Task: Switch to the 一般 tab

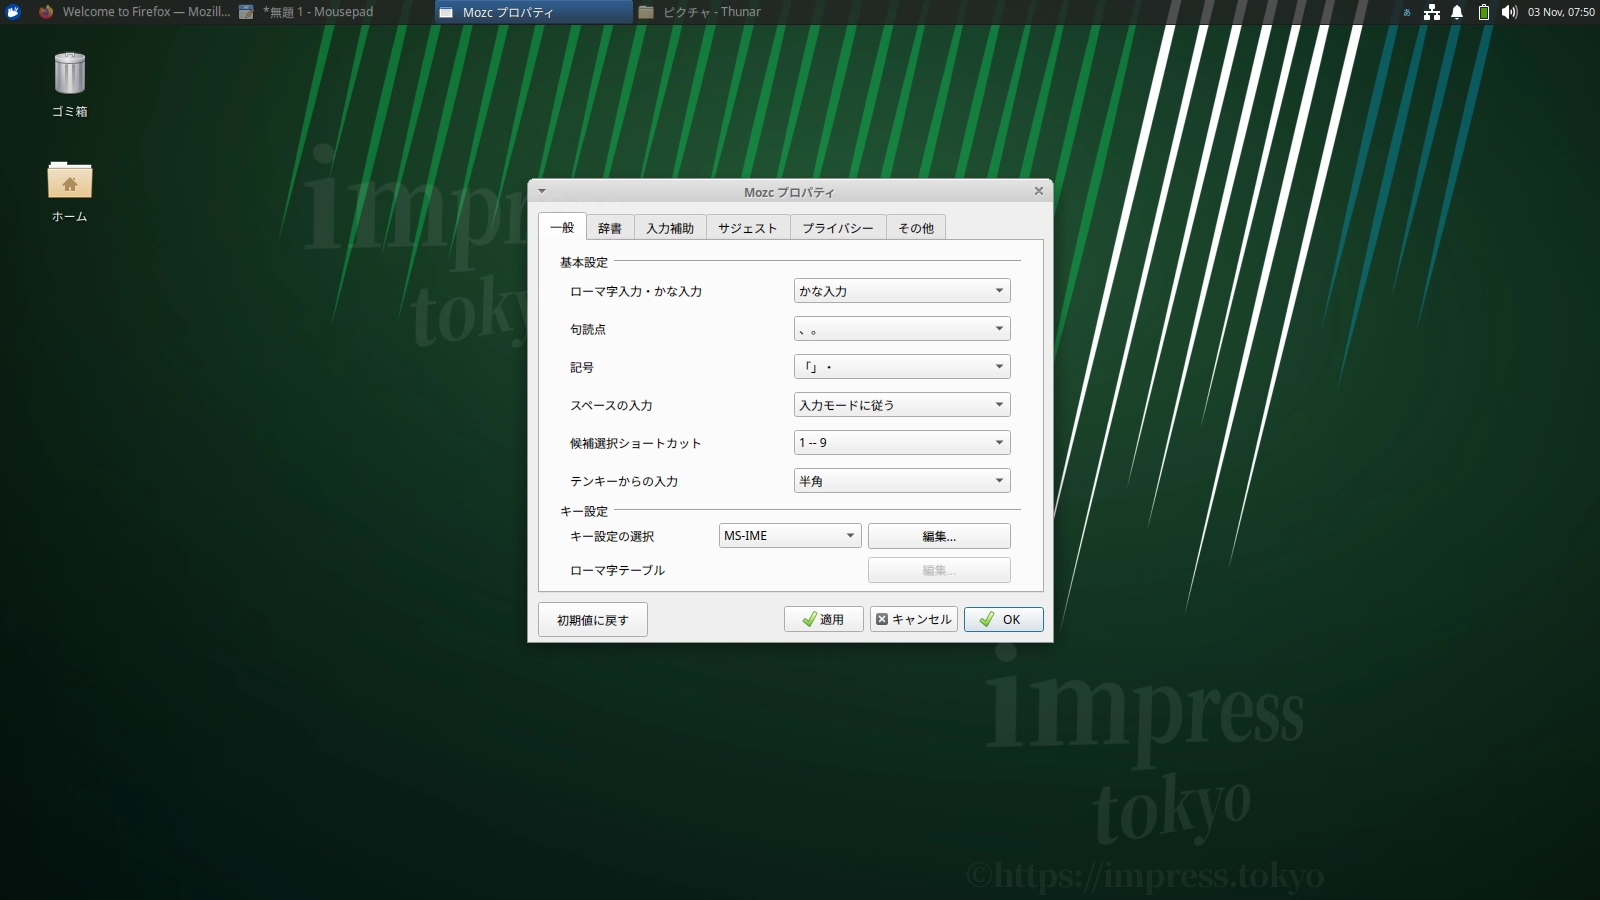Action: coord(562,227)
